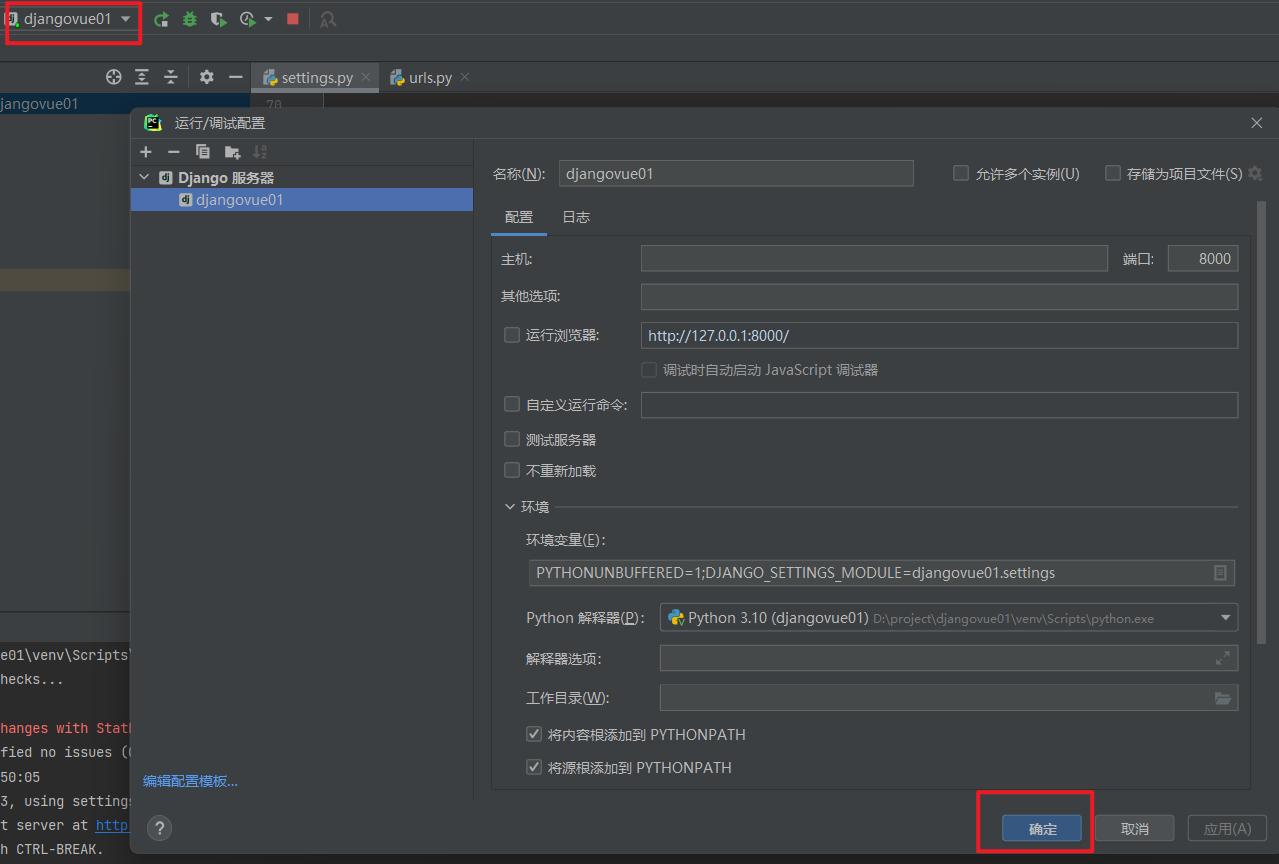Collapse the 环境 section

(x=510, y=507)
